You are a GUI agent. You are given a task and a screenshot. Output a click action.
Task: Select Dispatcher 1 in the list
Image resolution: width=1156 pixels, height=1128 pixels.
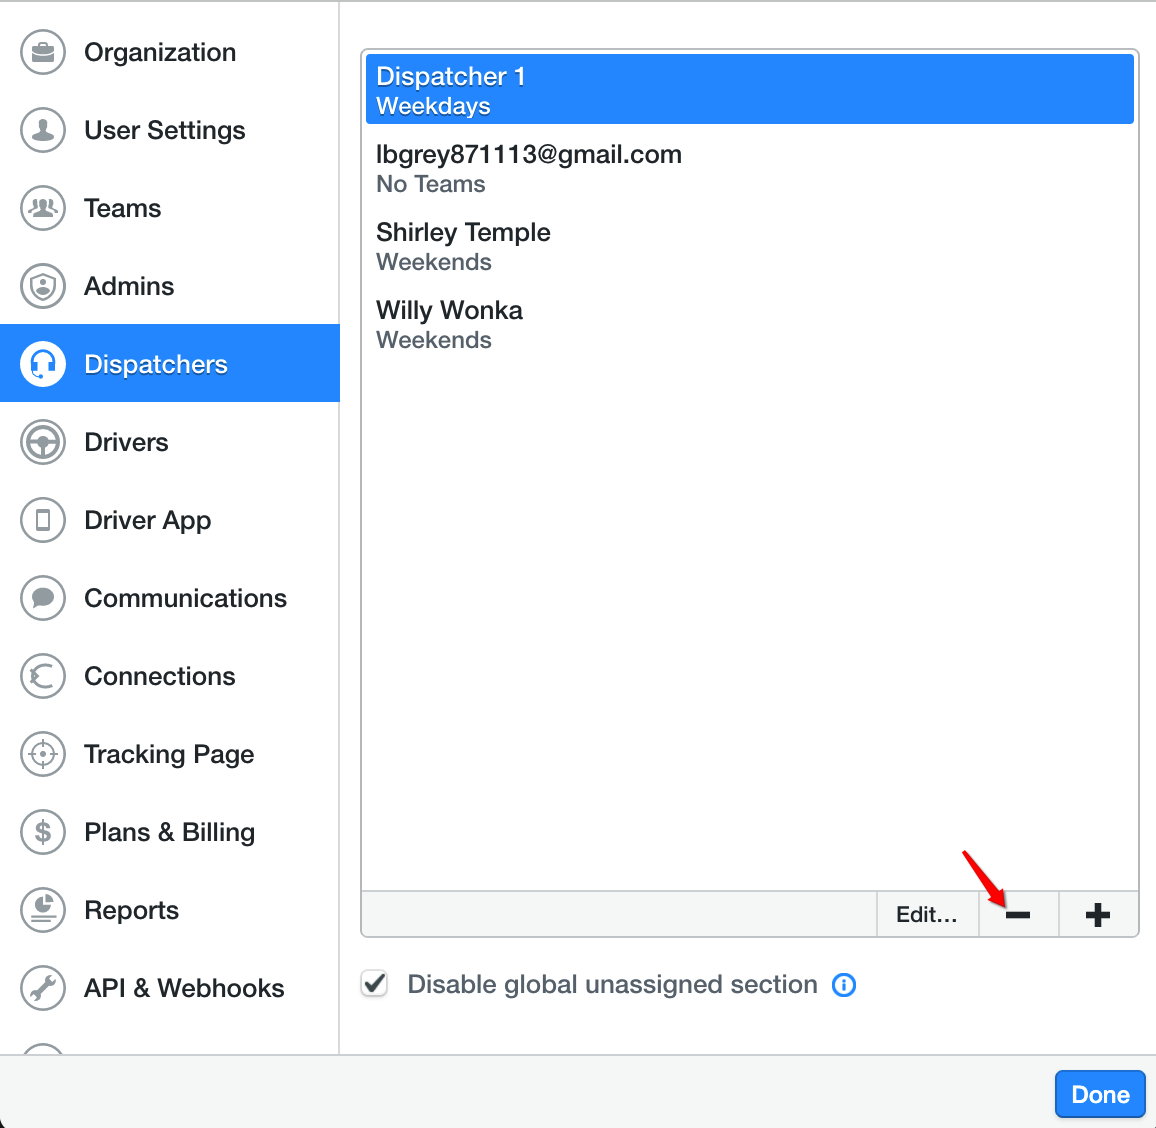click(x=749, y=89)
